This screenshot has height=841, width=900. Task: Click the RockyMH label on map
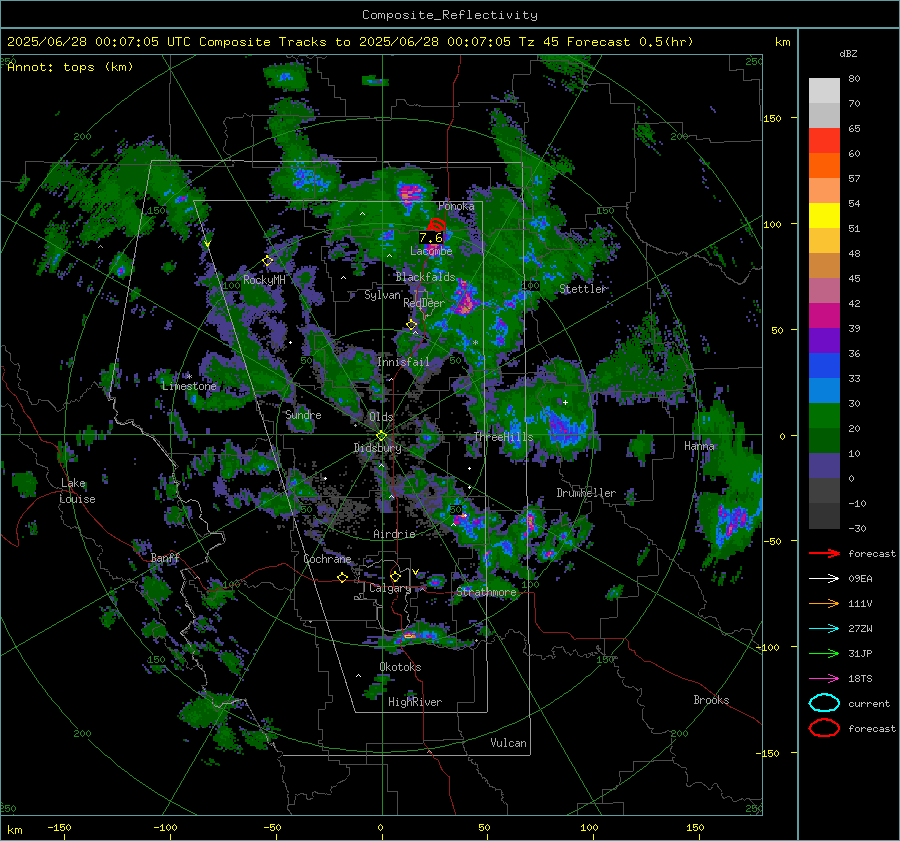tap(264, 280)
